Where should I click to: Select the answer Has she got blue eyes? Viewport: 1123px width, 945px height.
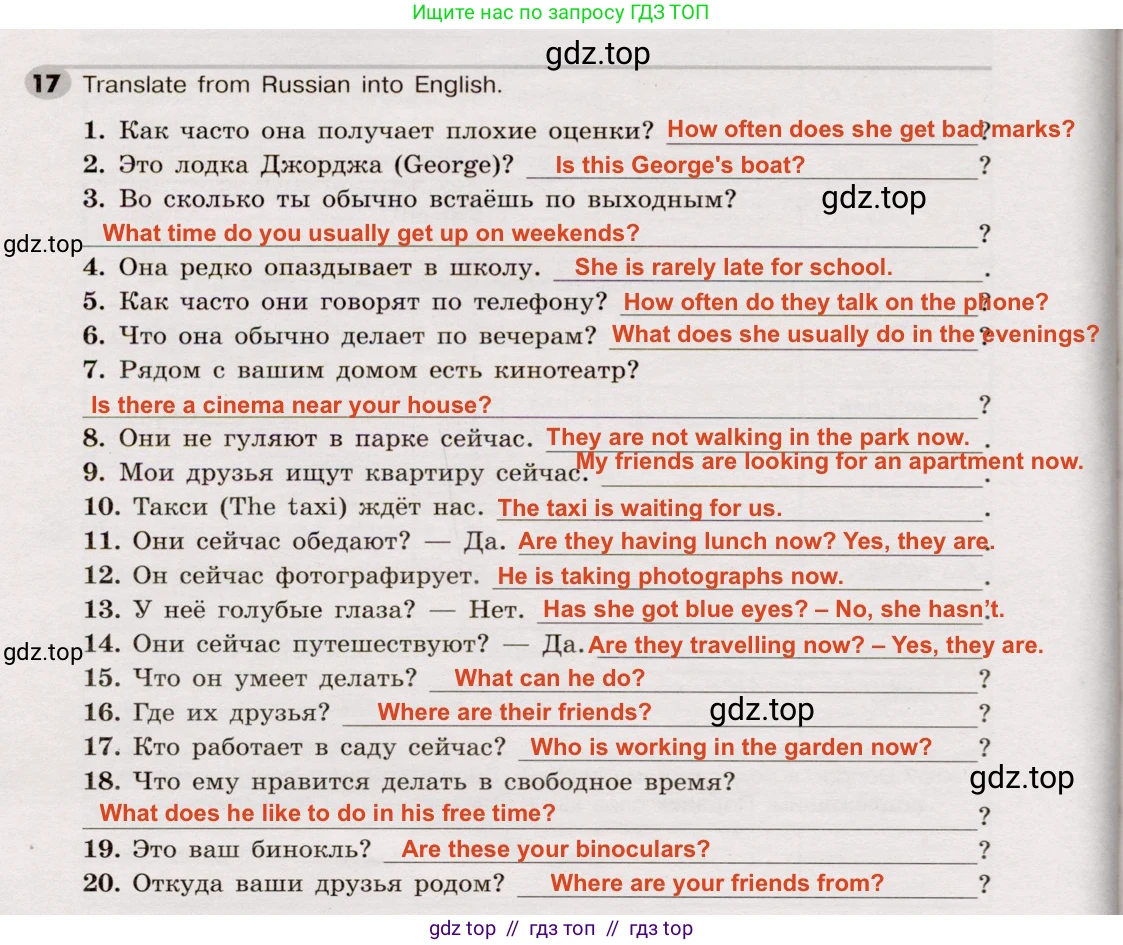[x=773, y=609]
